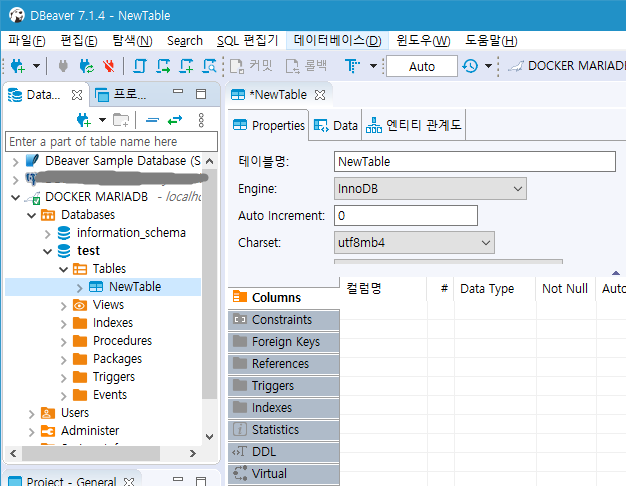This screenshot has width=626, height=486.
Task: Select the Users node in tree
Action: click(75, 413)
